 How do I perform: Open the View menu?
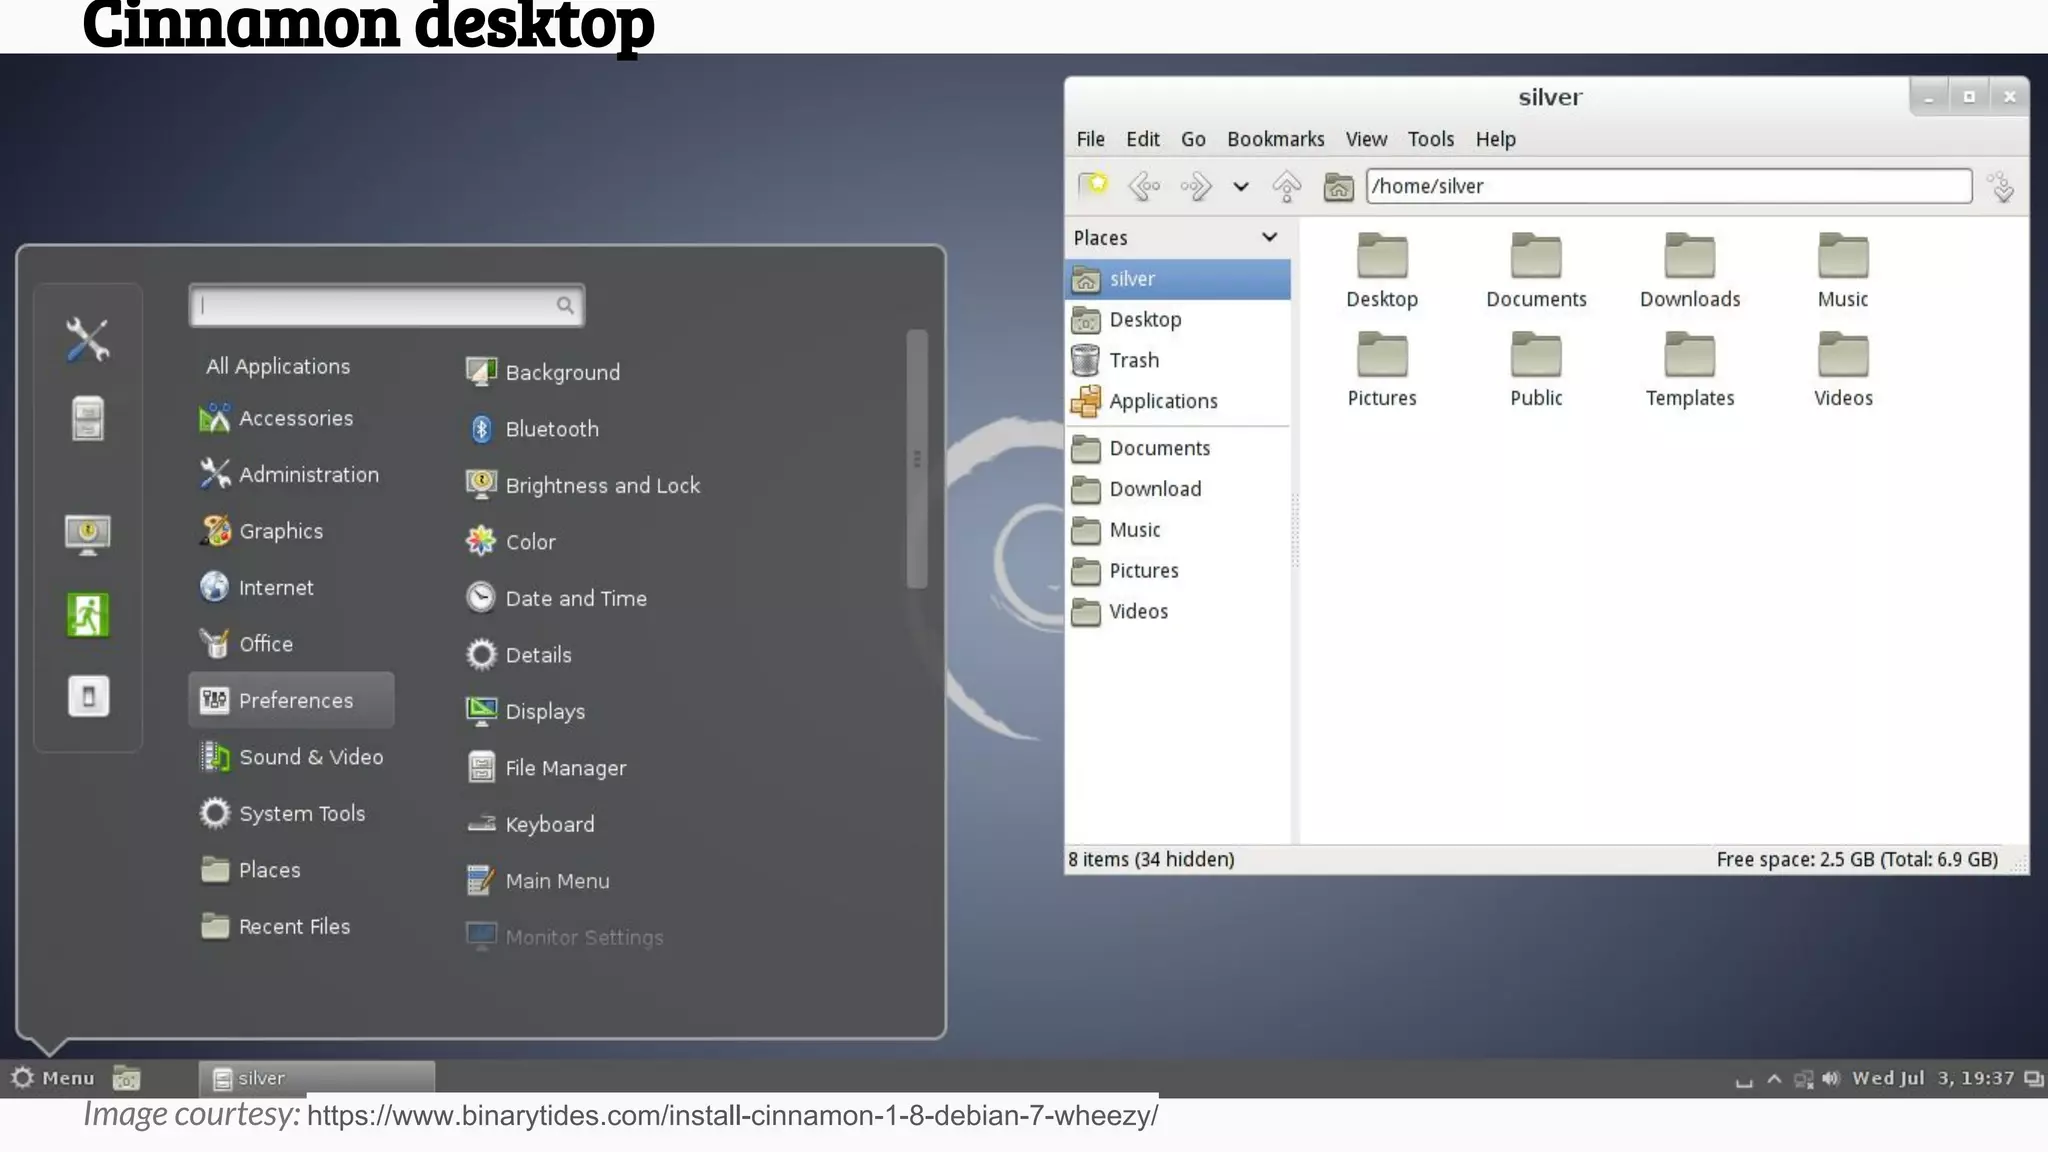[x=1366, y=139]
